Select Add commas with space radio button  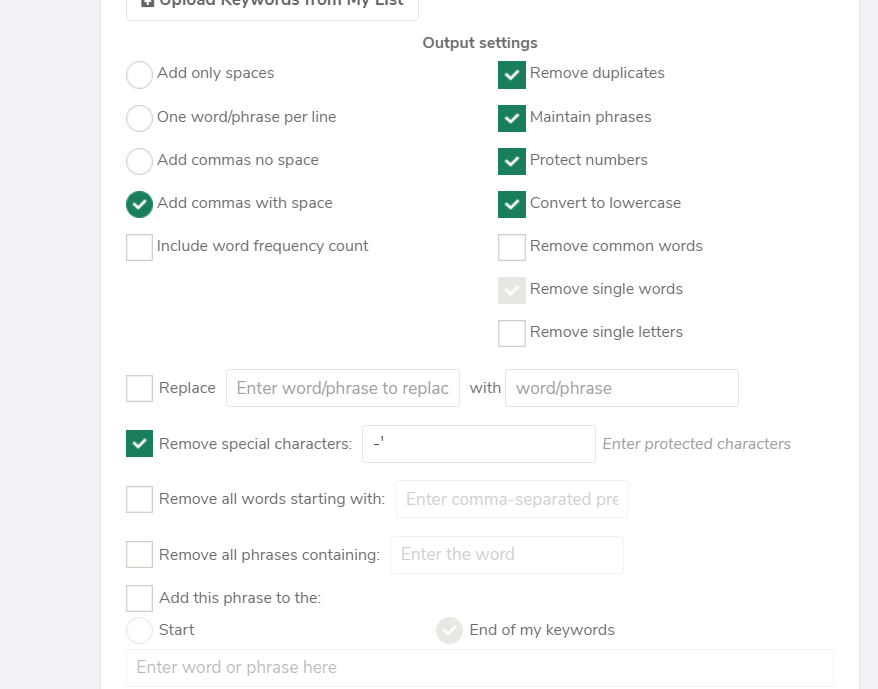click(139, 204)
